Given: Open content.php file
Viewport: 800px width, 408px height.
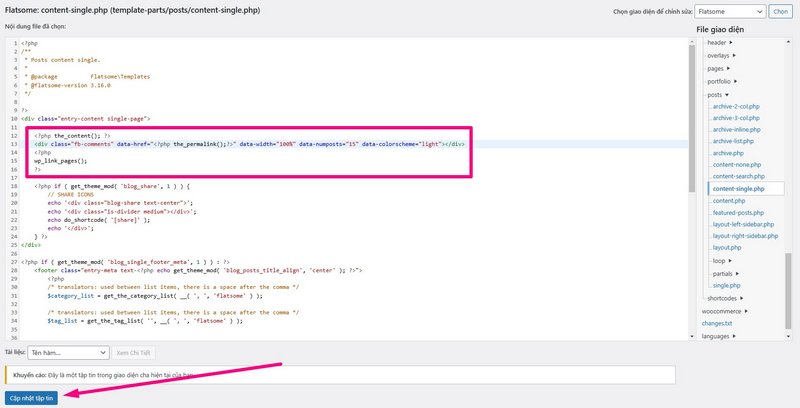Looking at the screenshot, I should tap(729, 201).
